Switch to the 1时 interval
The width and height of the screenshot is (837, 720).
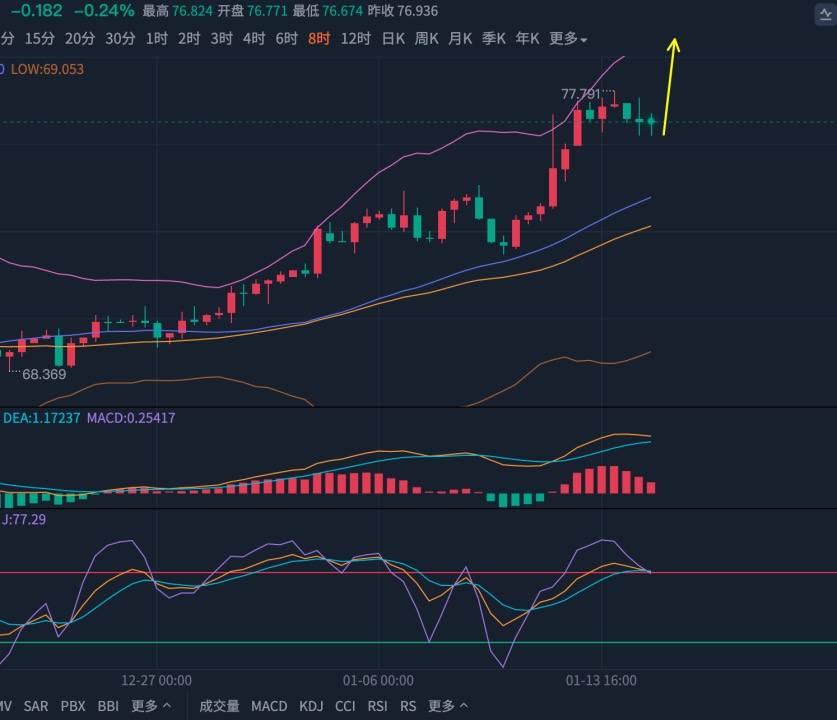157,38
